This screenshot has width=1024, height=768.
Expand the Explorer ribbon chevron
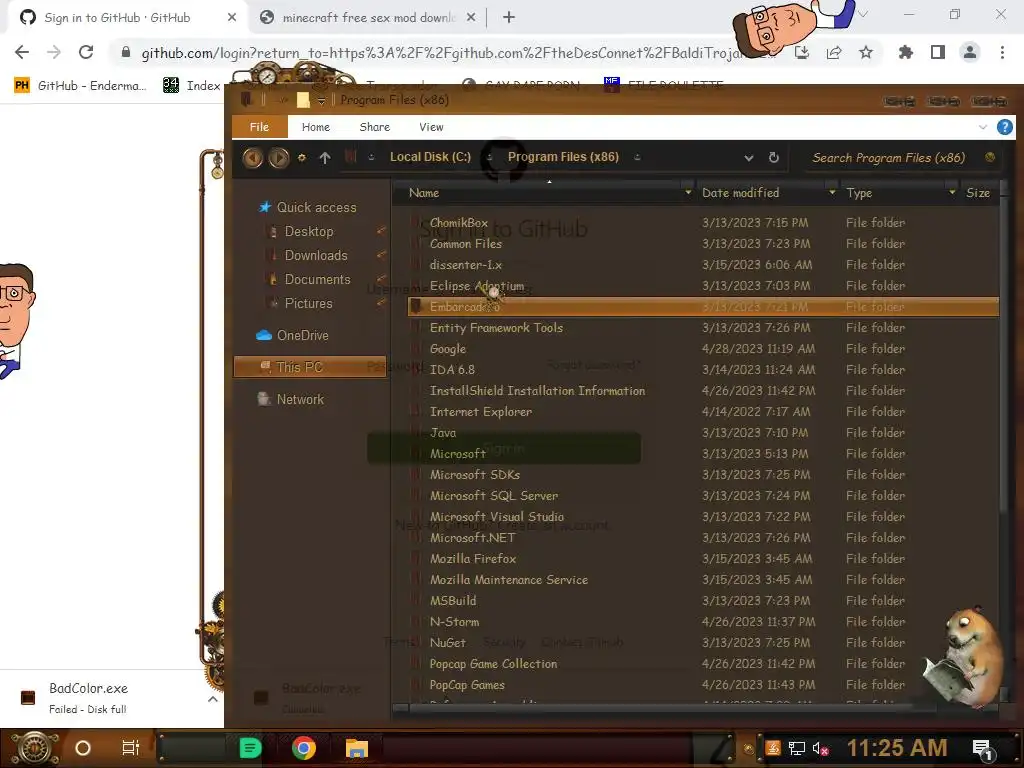click(982, 127)
